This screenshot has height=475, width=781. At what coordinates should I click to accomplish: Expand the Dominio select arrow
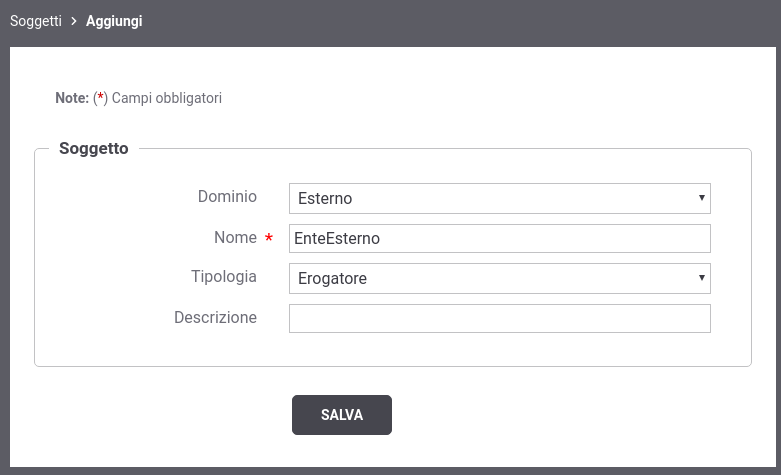point(701,198)
